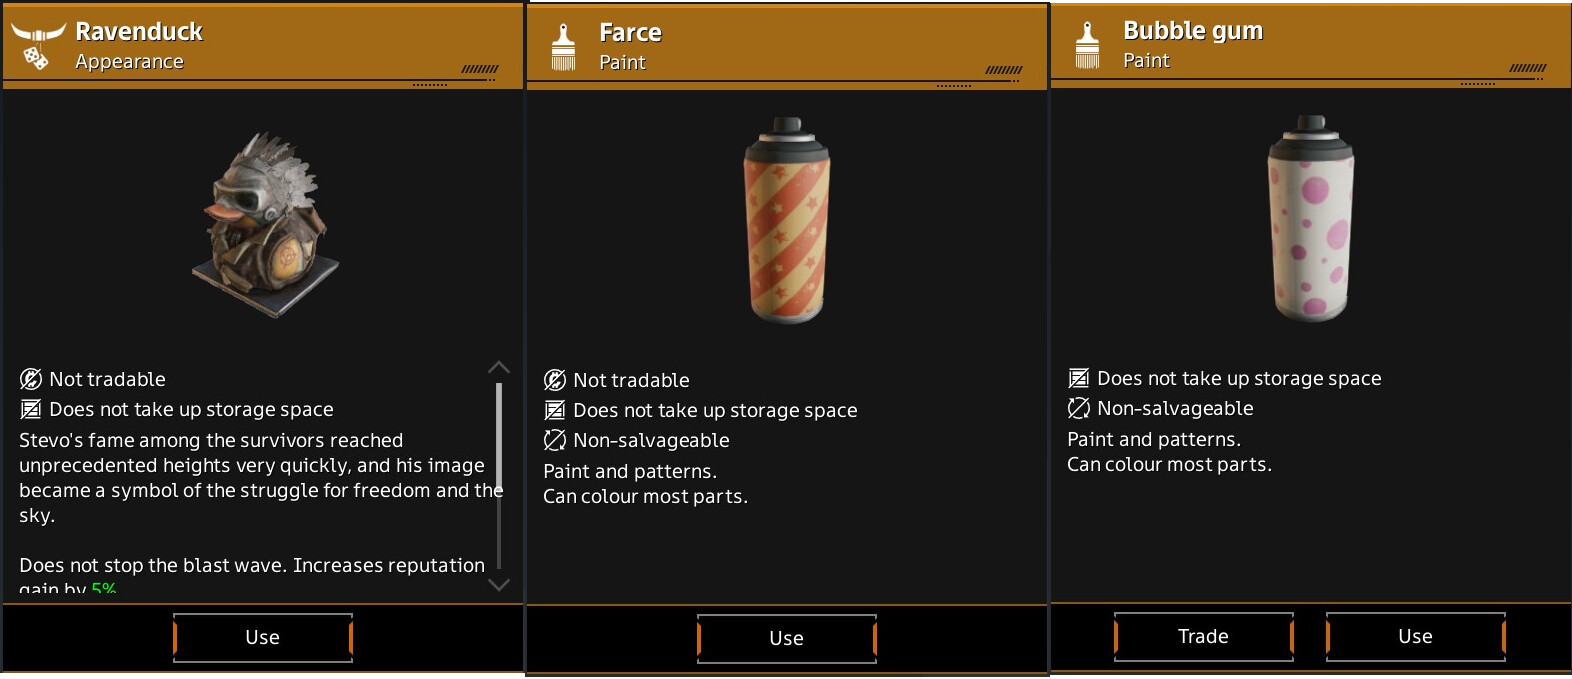Click the Non-salvageable icon in Bubble gum panel
Viewport: 1572px width, 679px height.
point(1079,408)
